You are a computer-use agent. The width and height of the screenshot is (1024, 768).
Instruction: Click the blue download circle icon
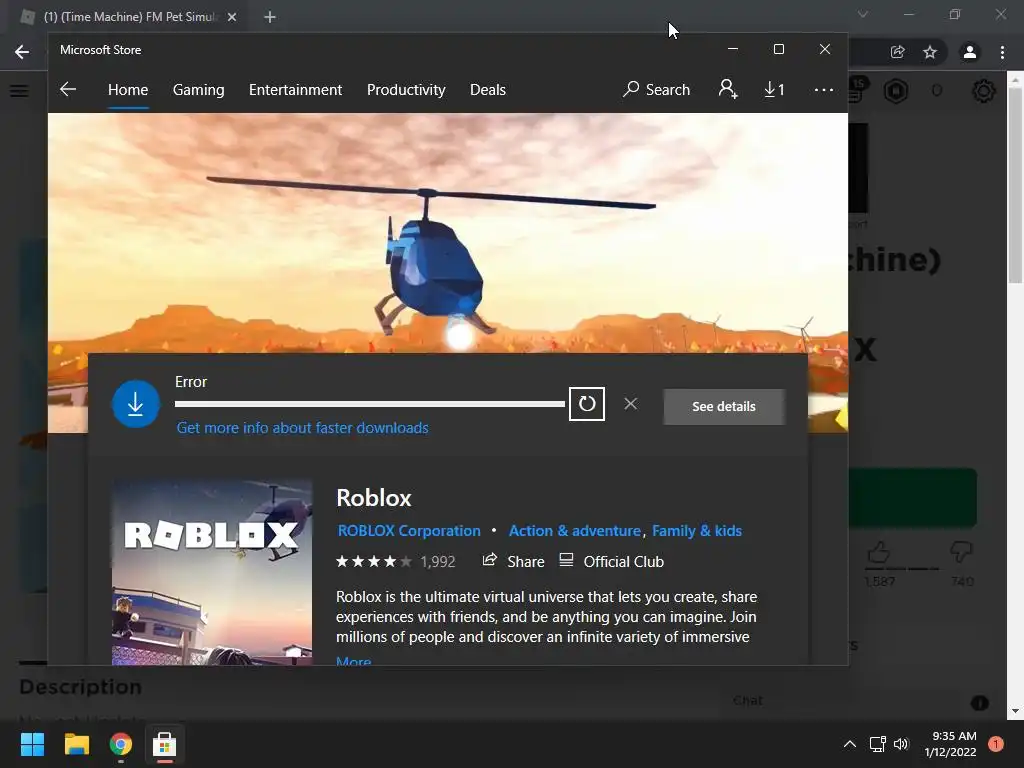point(136,404)
